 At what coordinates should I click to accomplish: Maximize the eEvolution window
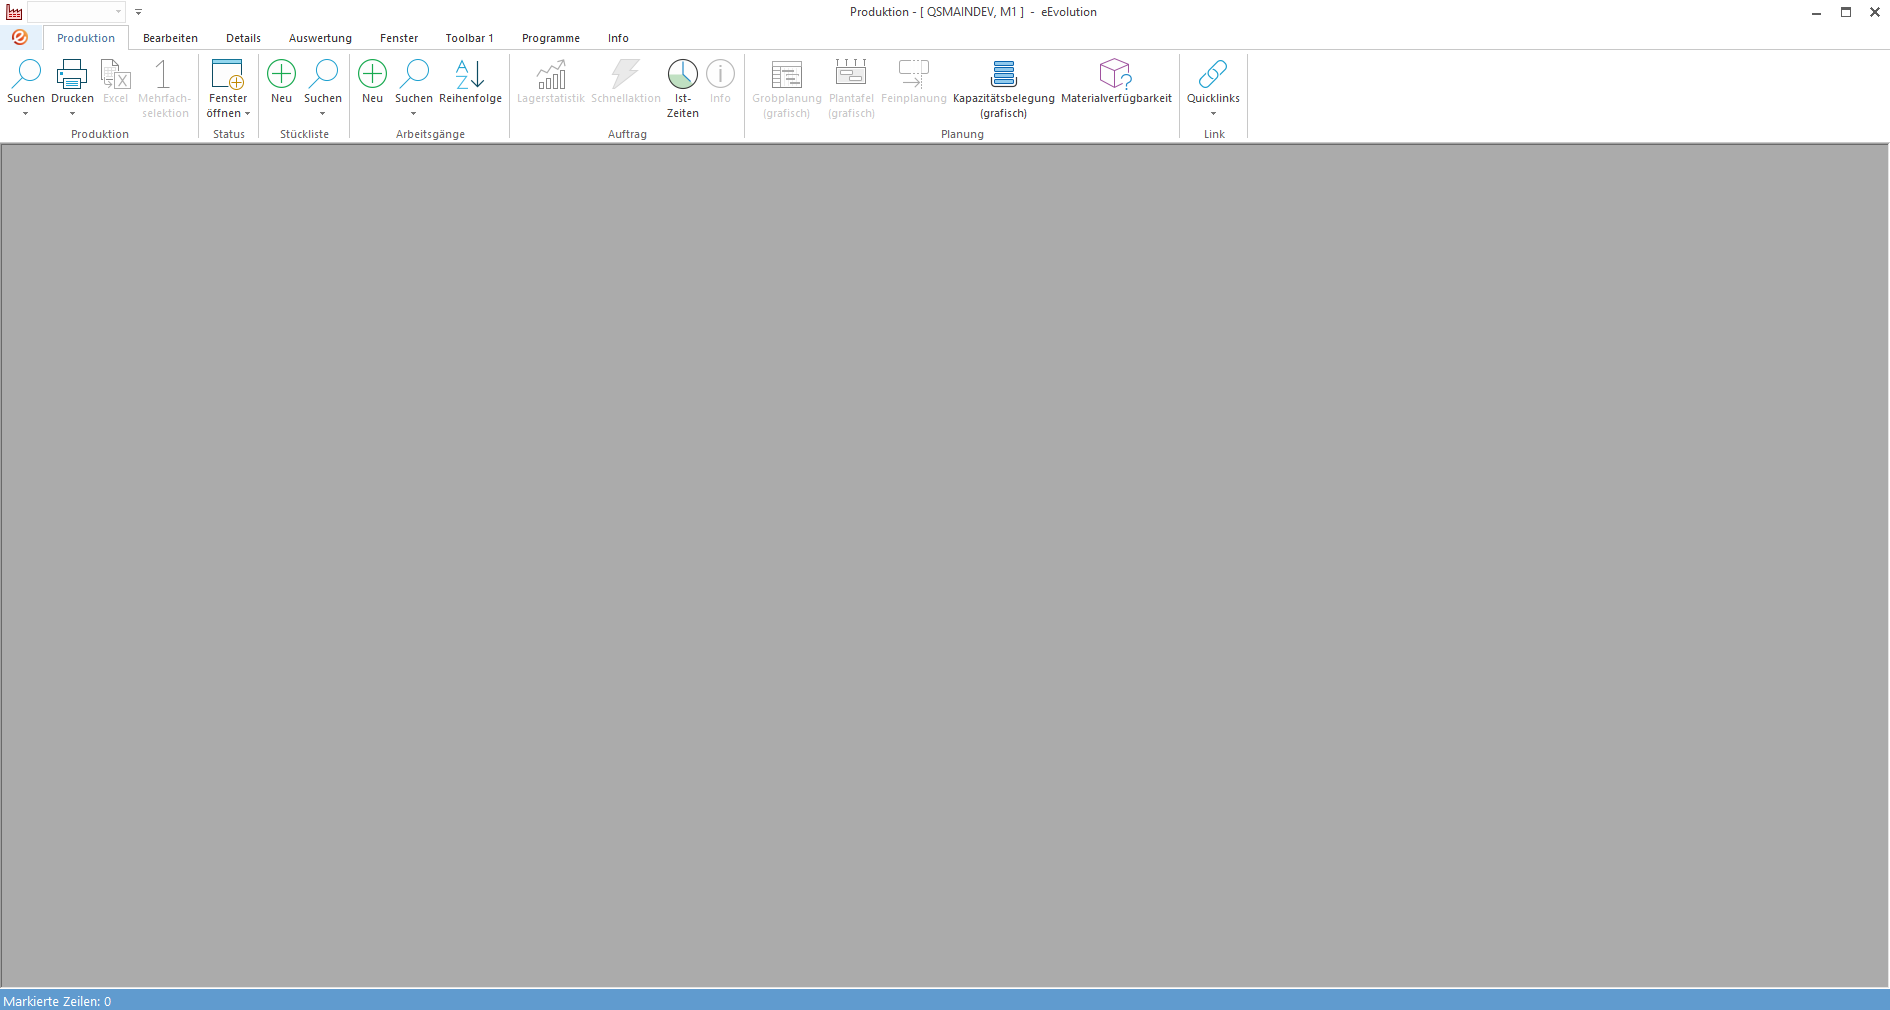tap(1846, 12)
